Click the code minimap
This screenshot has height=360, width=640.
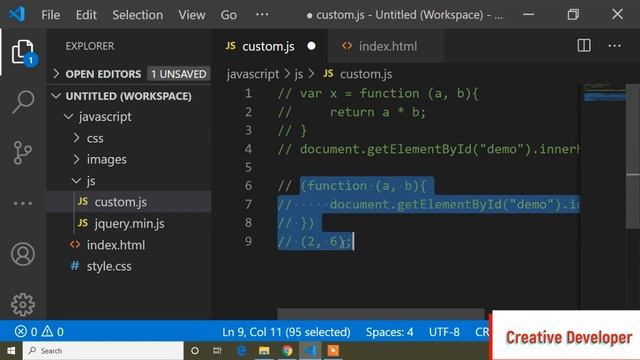click(604, 92)
